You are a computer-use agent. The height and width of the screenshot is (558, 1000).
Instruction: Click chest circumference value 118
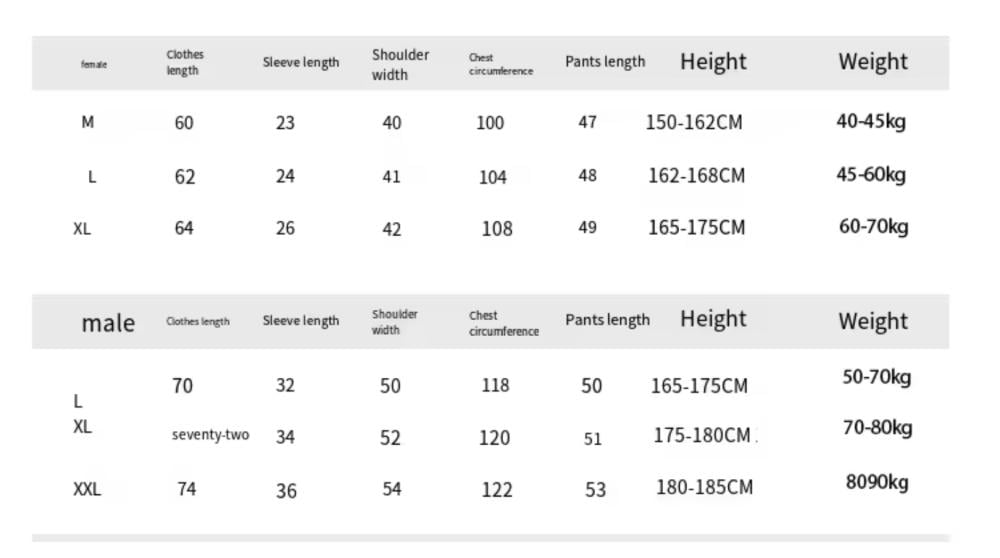pyautogui.click(x=496, y=386)
